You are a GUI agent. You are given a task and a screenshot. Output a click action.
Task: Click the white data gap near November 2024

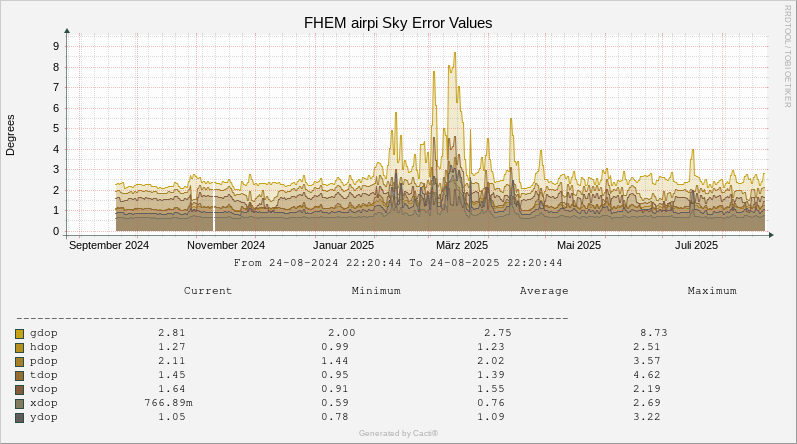[214, 209]
